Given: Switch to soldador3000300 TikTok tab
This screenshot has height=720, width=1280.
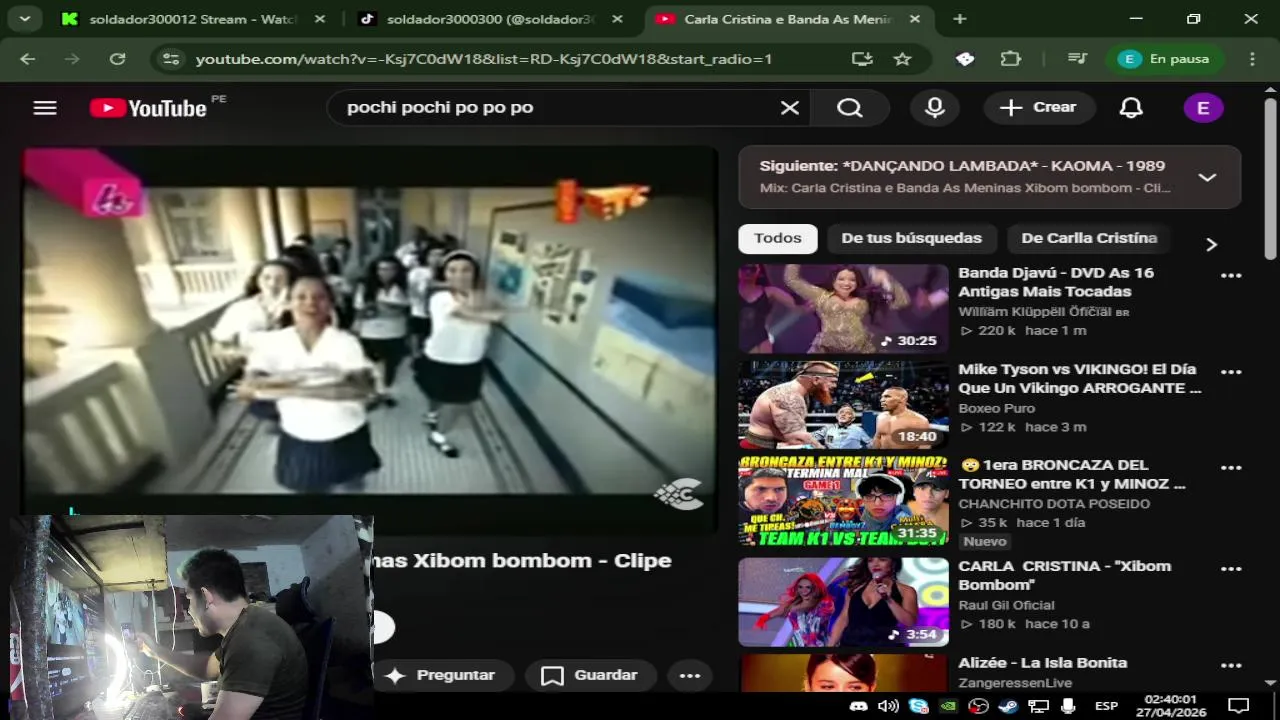Looking at the screenshot, I should pos(490,19).
